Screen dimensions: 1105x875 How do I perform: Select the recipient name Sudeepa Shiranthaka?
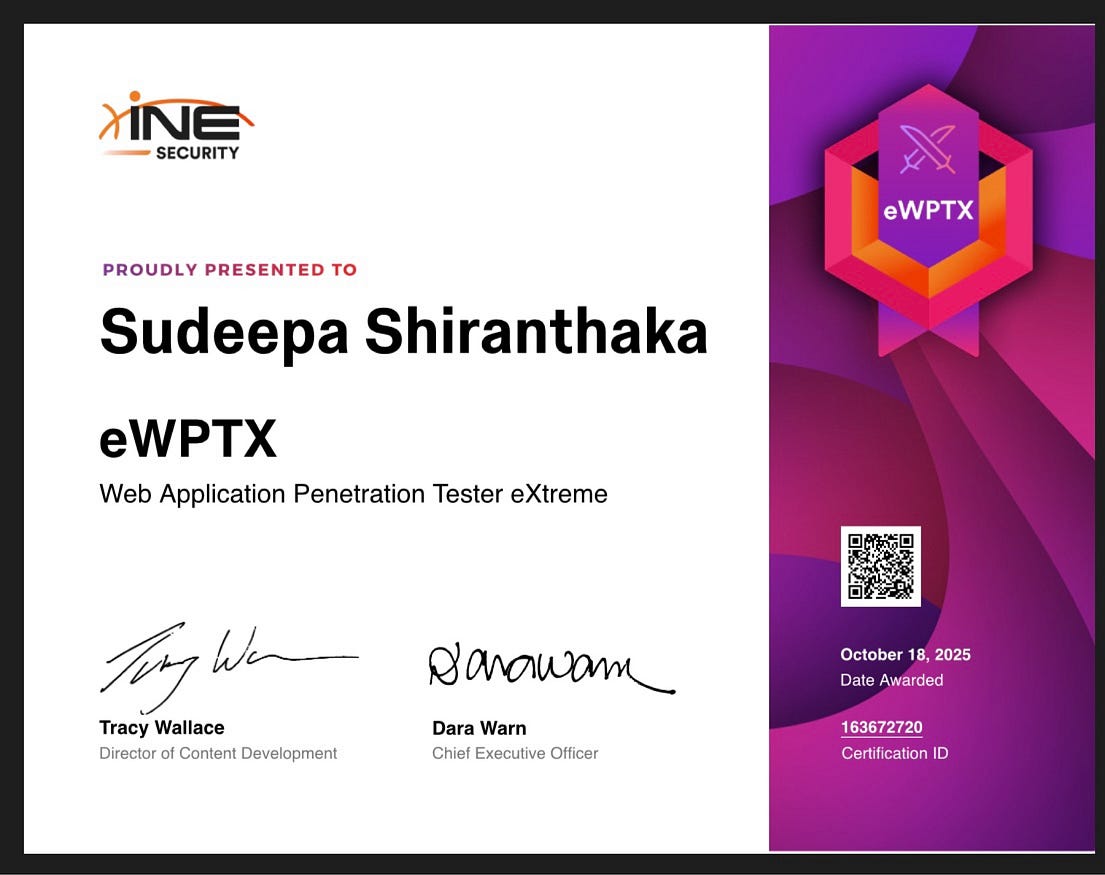[403, 332]
